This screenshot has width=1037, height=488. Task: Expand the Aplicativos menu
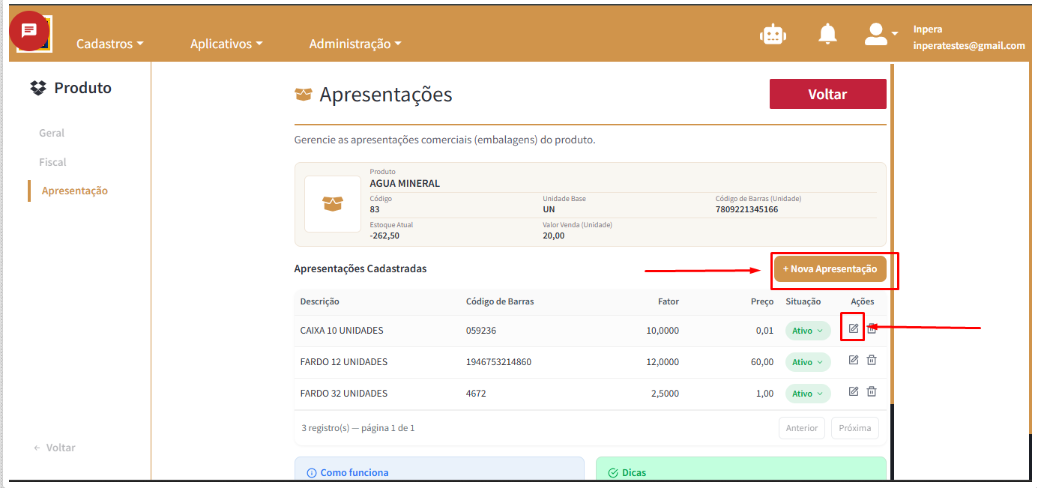tap(226, 44)
